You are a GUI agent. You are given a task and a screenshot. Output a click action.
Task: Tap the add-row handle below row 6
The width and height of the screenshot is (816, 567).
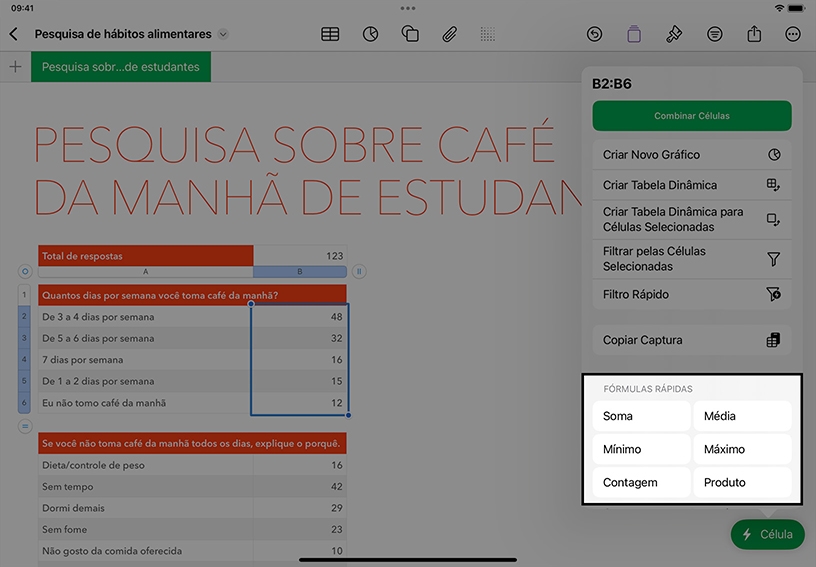pos(25,427)
